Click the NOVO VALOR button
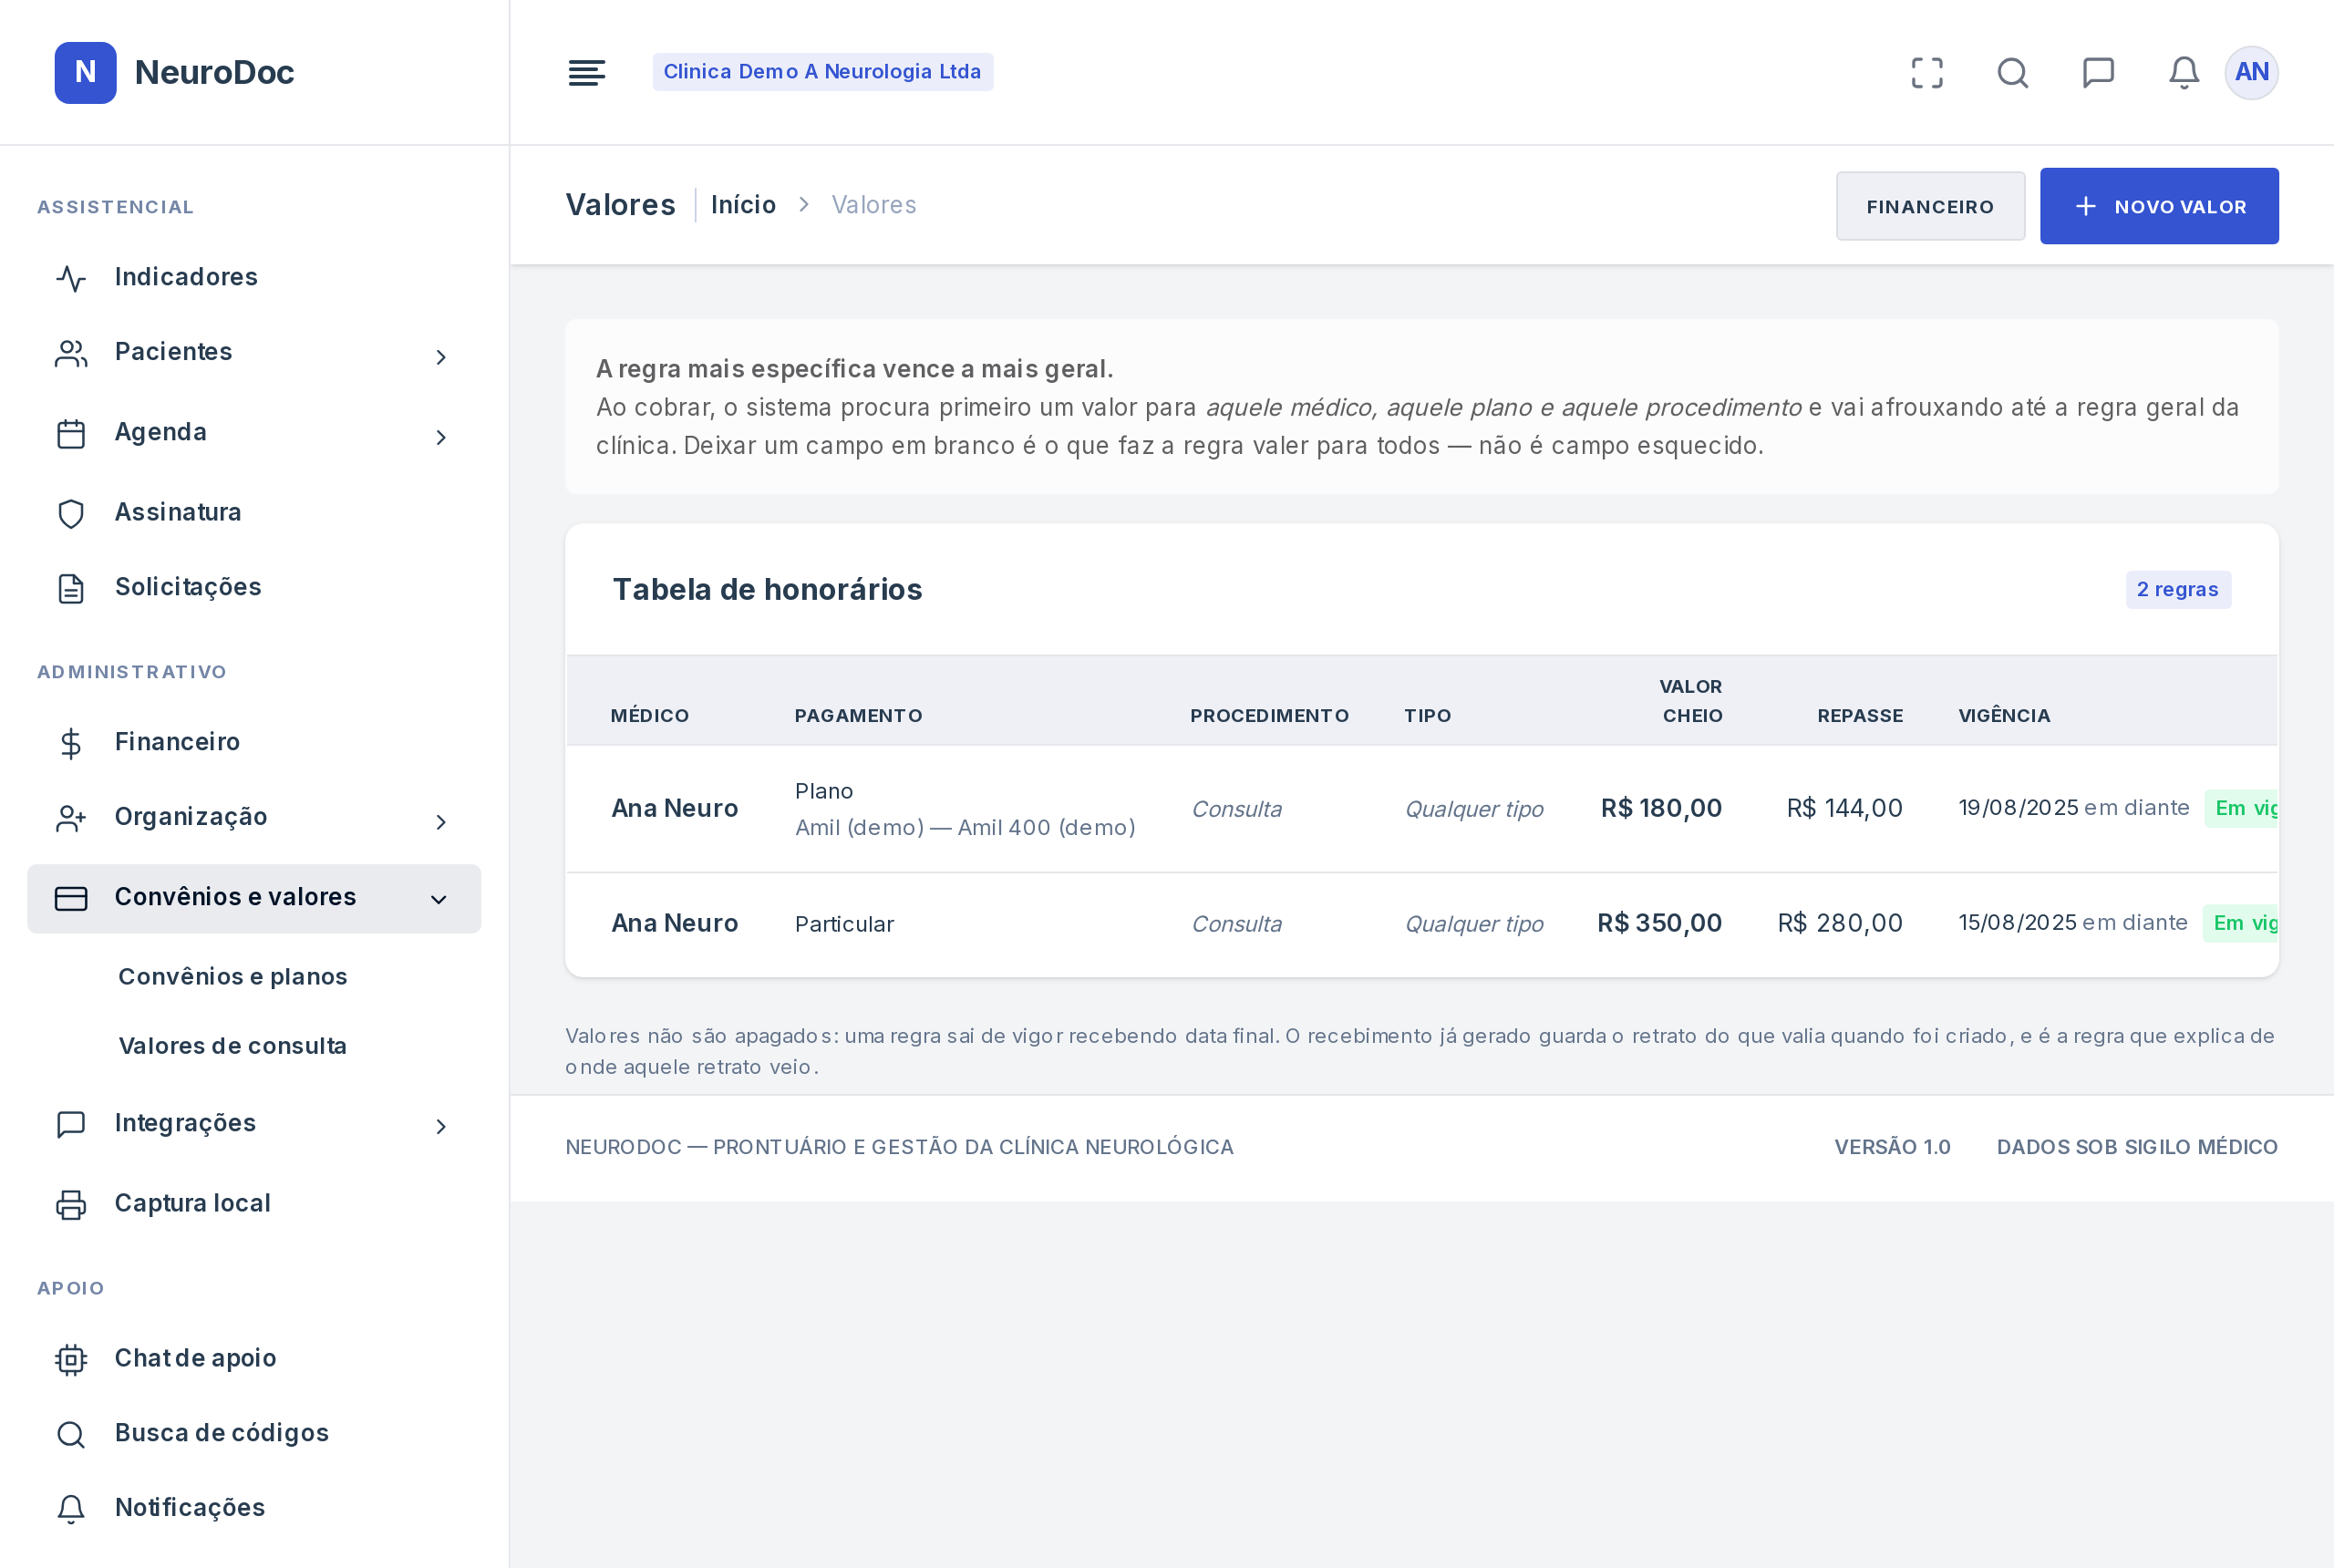This screenshot has width=2334, height=1568. tap(2159, 206)
